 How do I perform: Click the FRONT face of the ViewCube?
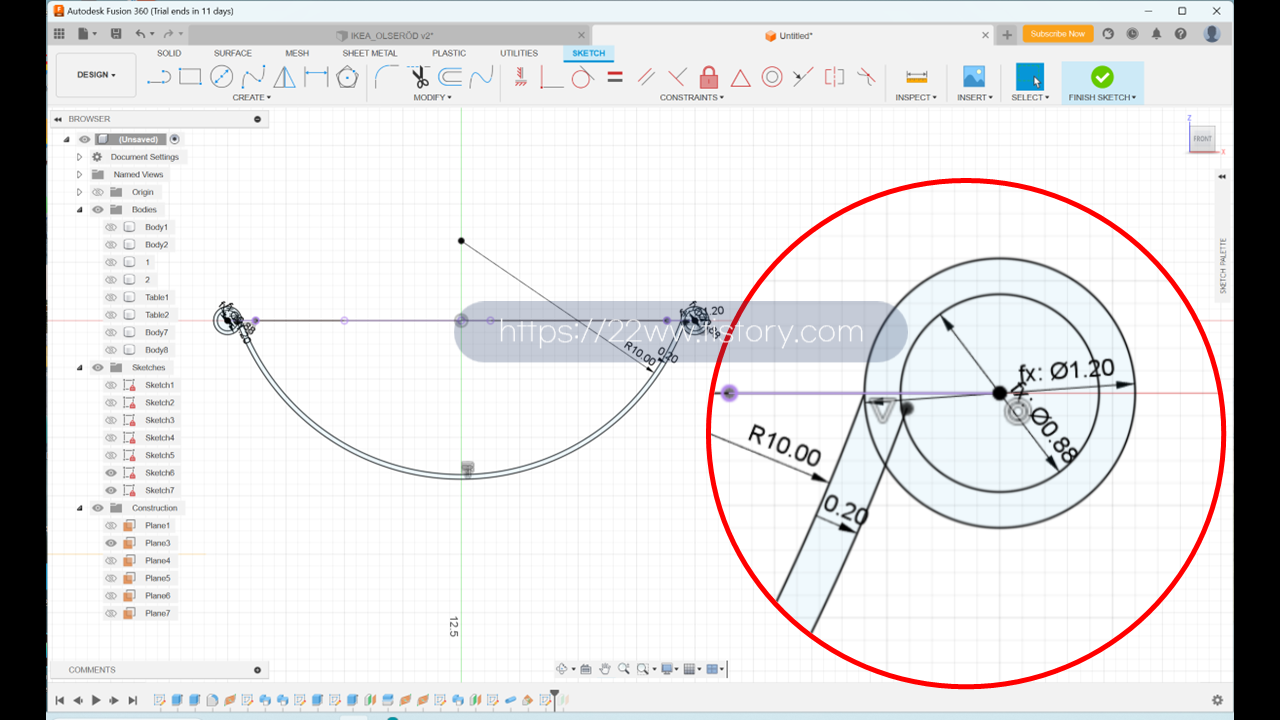(x=1202, y=139)
